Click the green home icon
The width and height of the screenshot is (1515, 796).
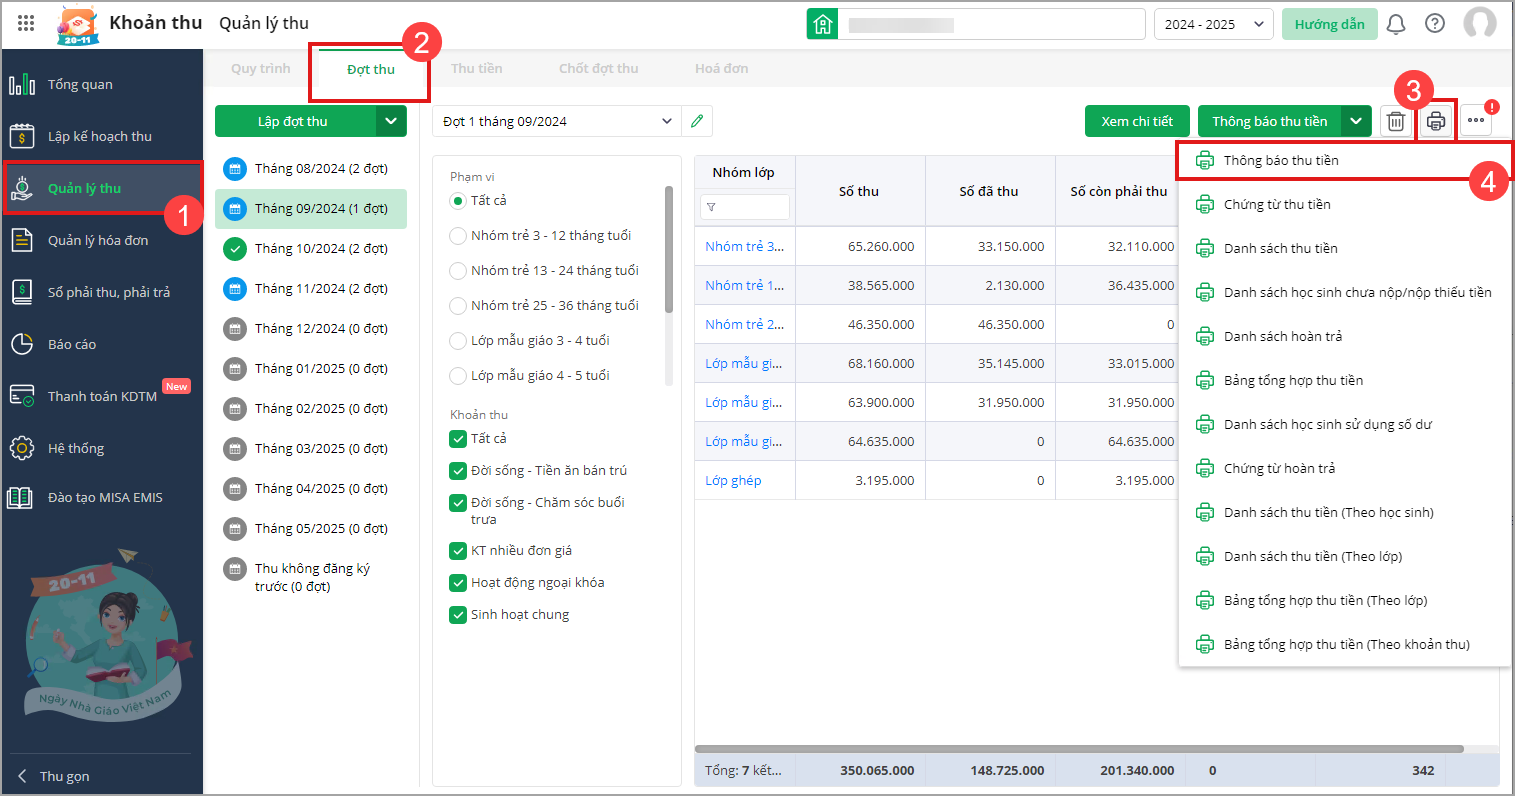coord(822,24)
